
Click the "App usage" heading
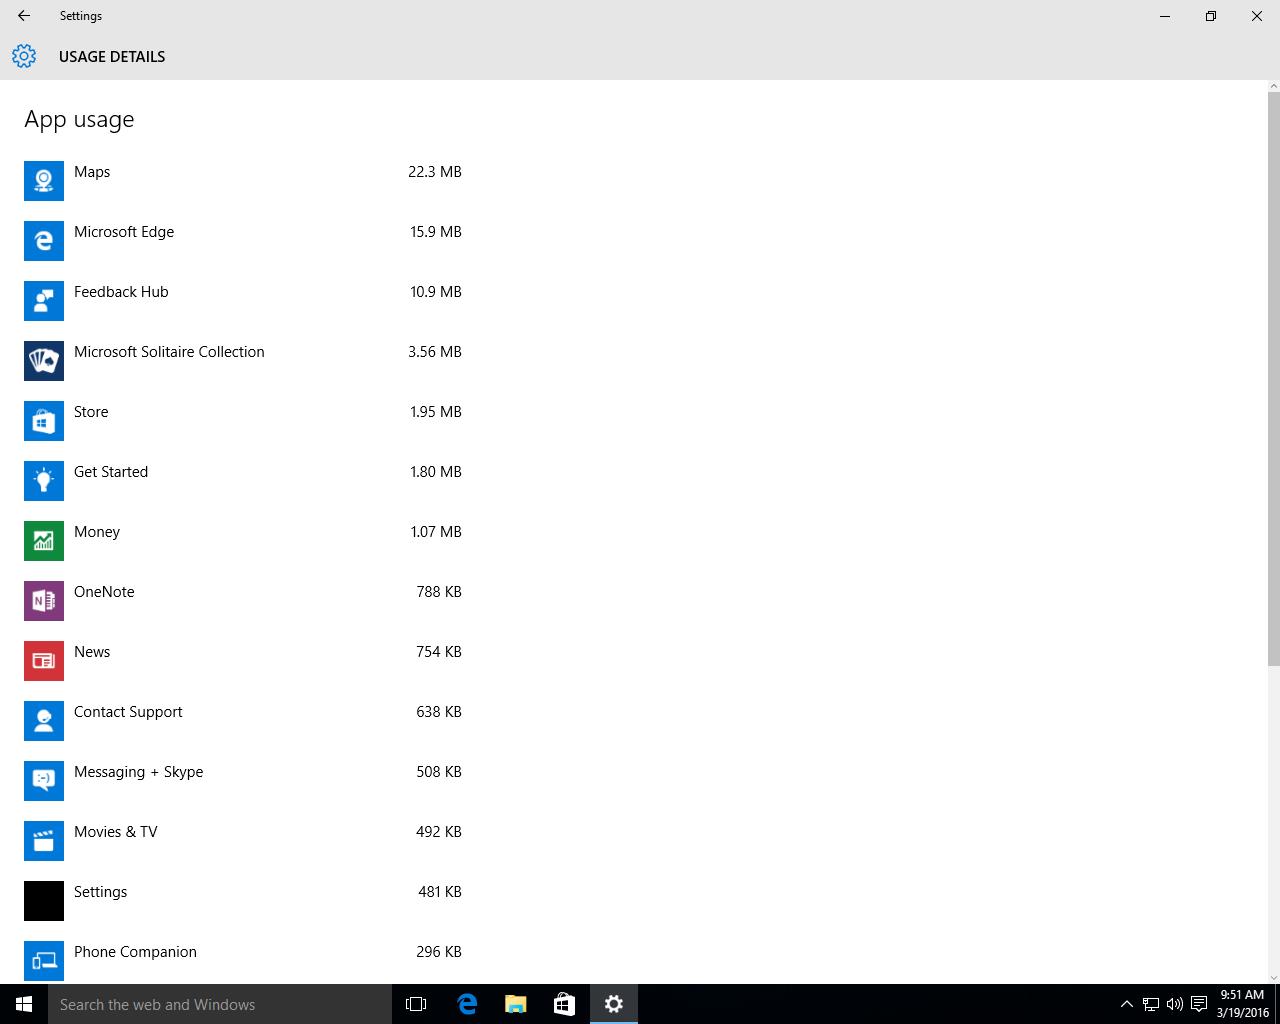pos(79,120)
